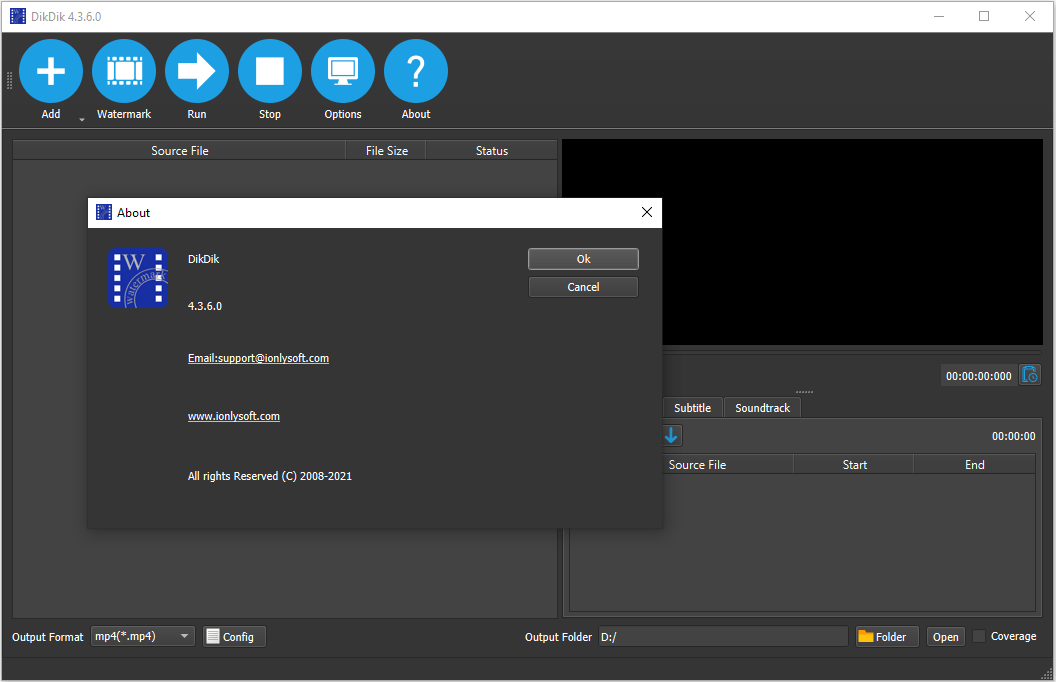The height and width of the screenshot is (682, 1056).
Task: Select the Subtitle tab
Action: tap(692, 408)
